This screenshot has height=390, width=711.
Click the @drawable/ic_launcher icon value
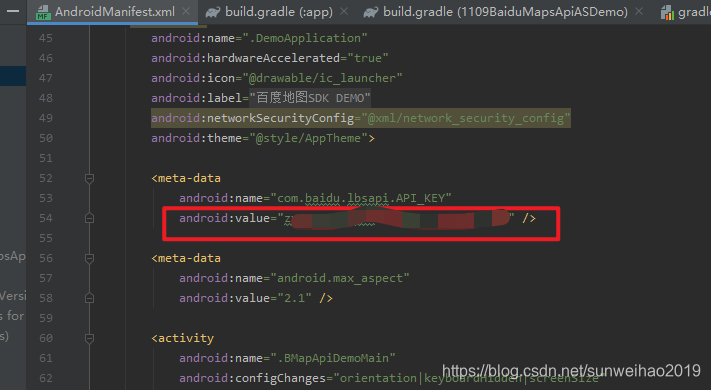pos(322,78)
